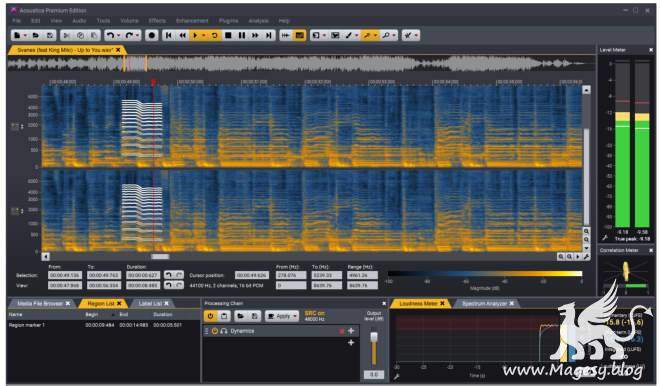Click the output level slider handle
This screenshot has height=386, width=660.
point(373,338)
